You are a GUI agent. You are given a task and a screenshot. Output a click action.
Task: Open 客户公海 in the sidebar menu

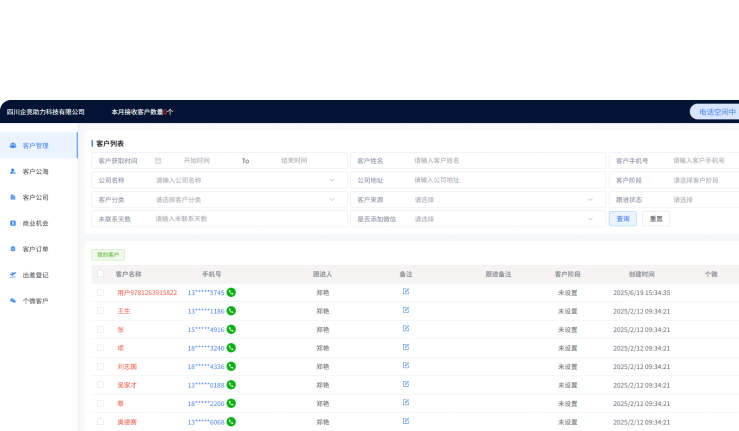(35, 172)
